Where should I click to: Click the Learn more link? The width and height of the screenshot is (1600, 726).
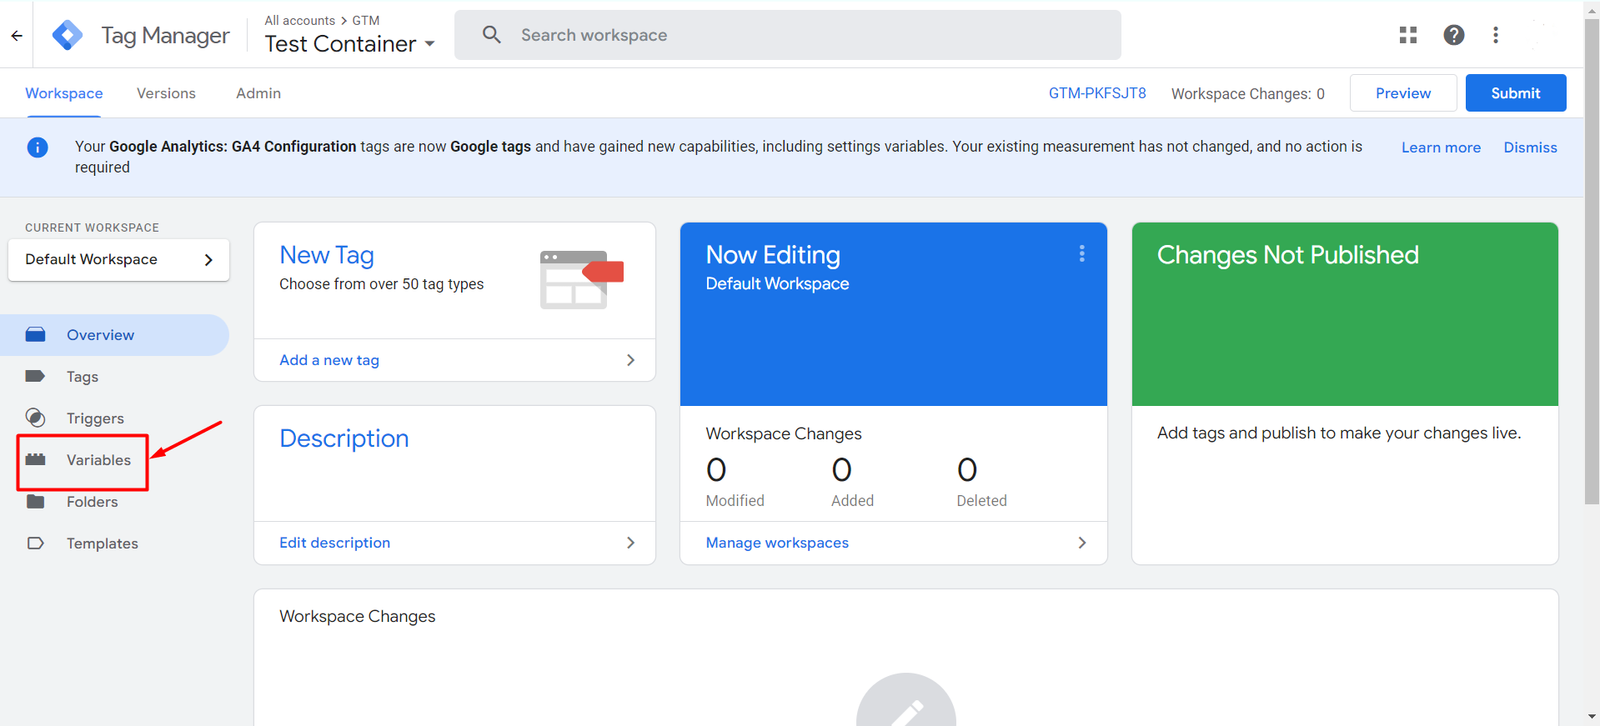[1441, 147]
